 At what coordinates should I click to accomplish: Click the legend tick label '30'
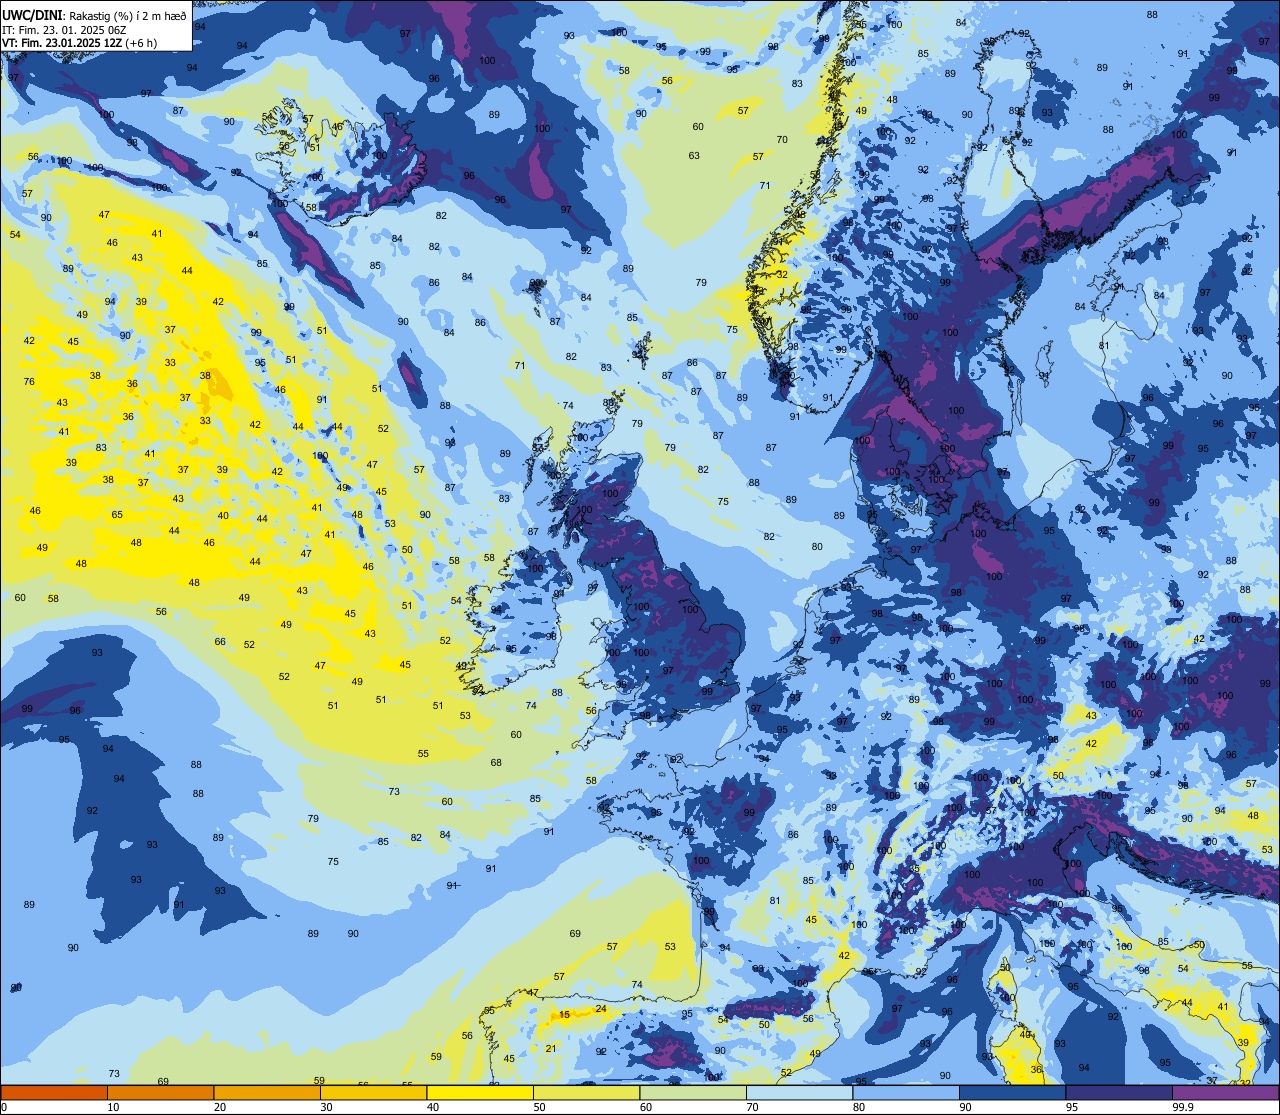(326, 1107)
